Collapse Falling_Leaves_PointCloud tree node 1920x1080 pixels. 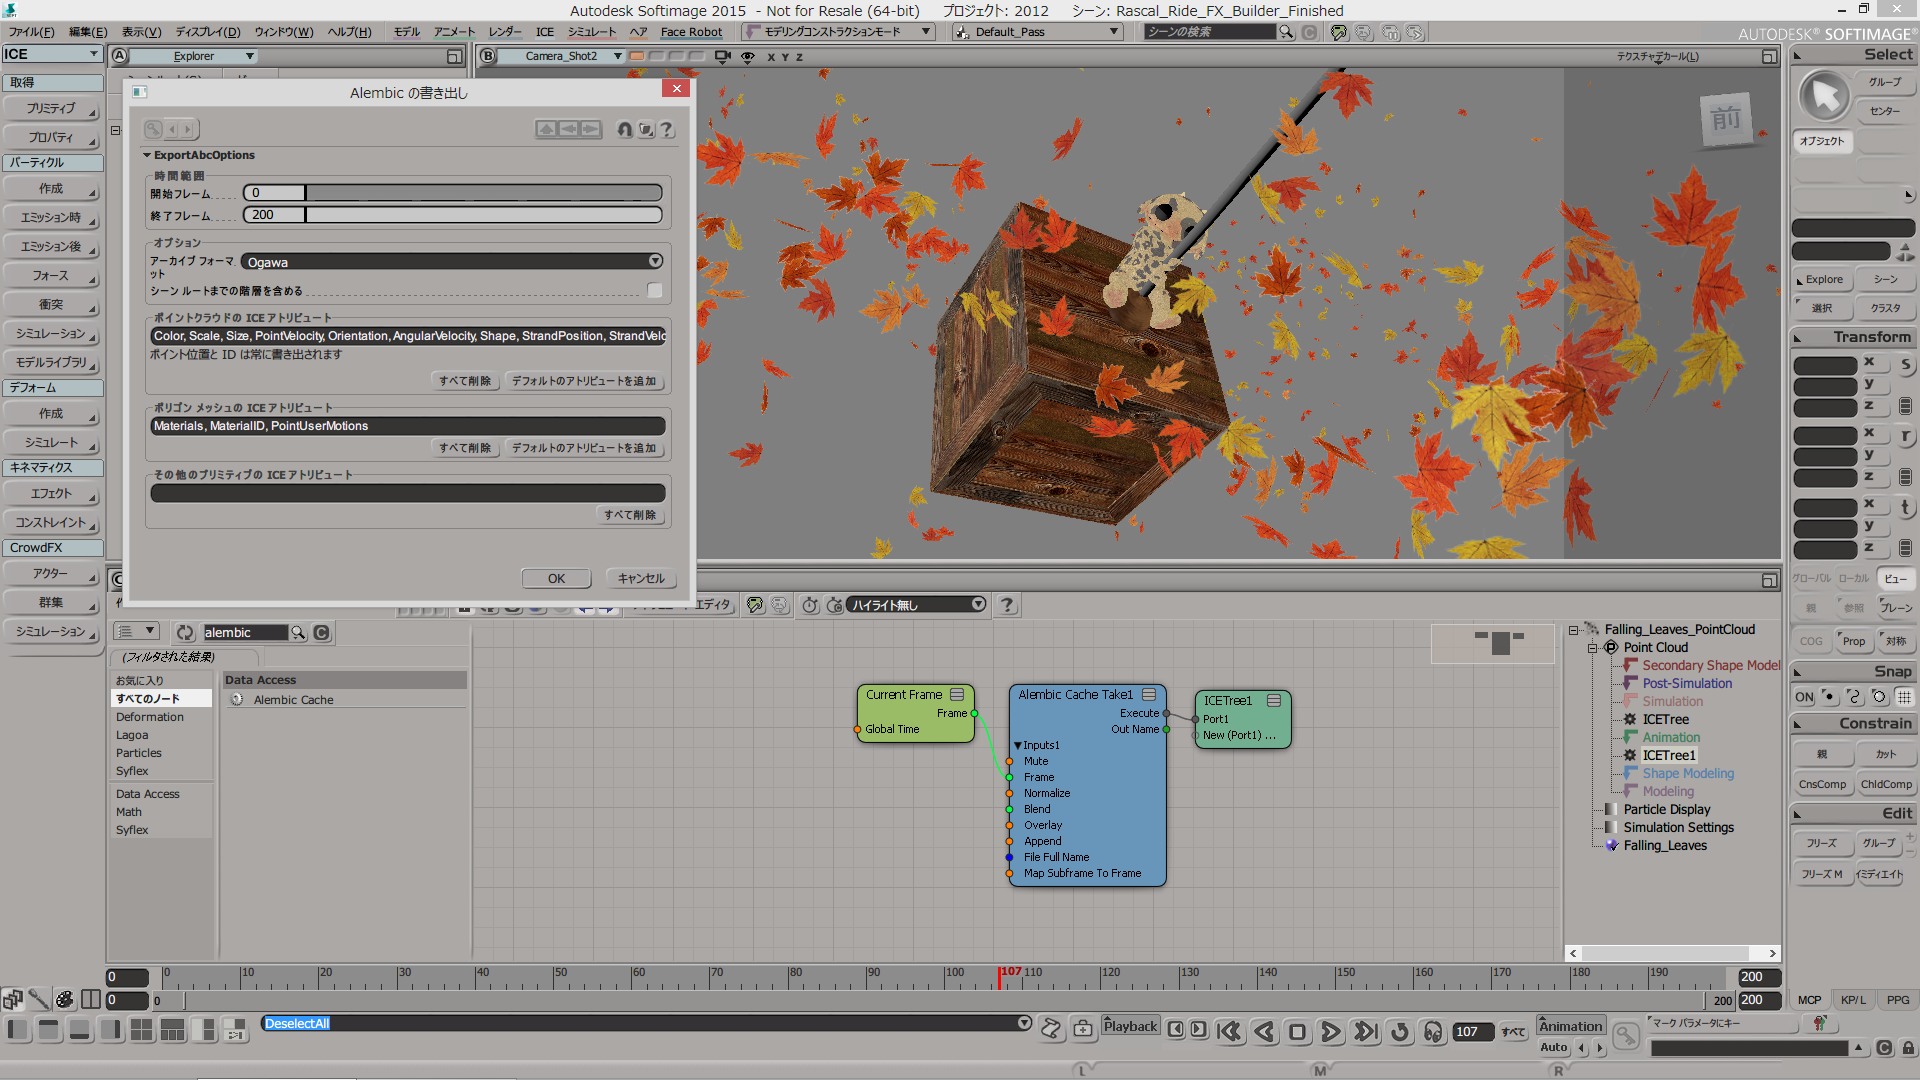tap(1574, 630)
